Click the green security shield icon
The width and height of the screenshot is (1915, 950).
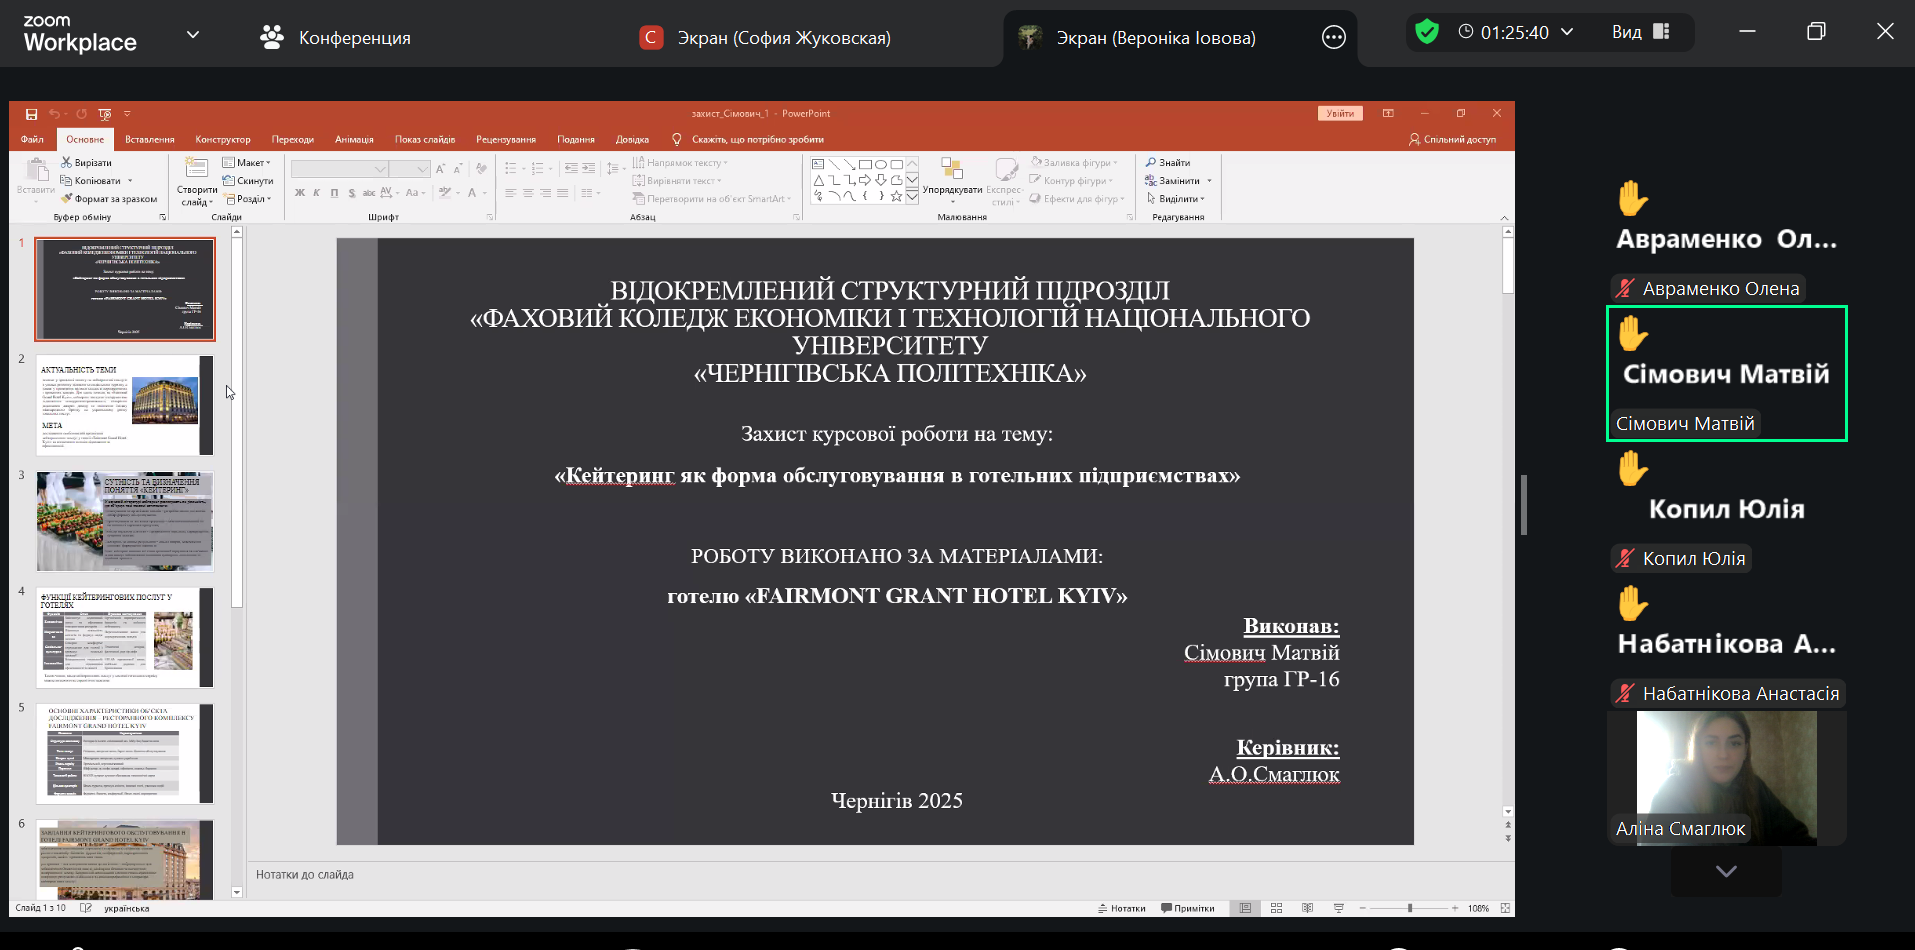[1427, 32]
